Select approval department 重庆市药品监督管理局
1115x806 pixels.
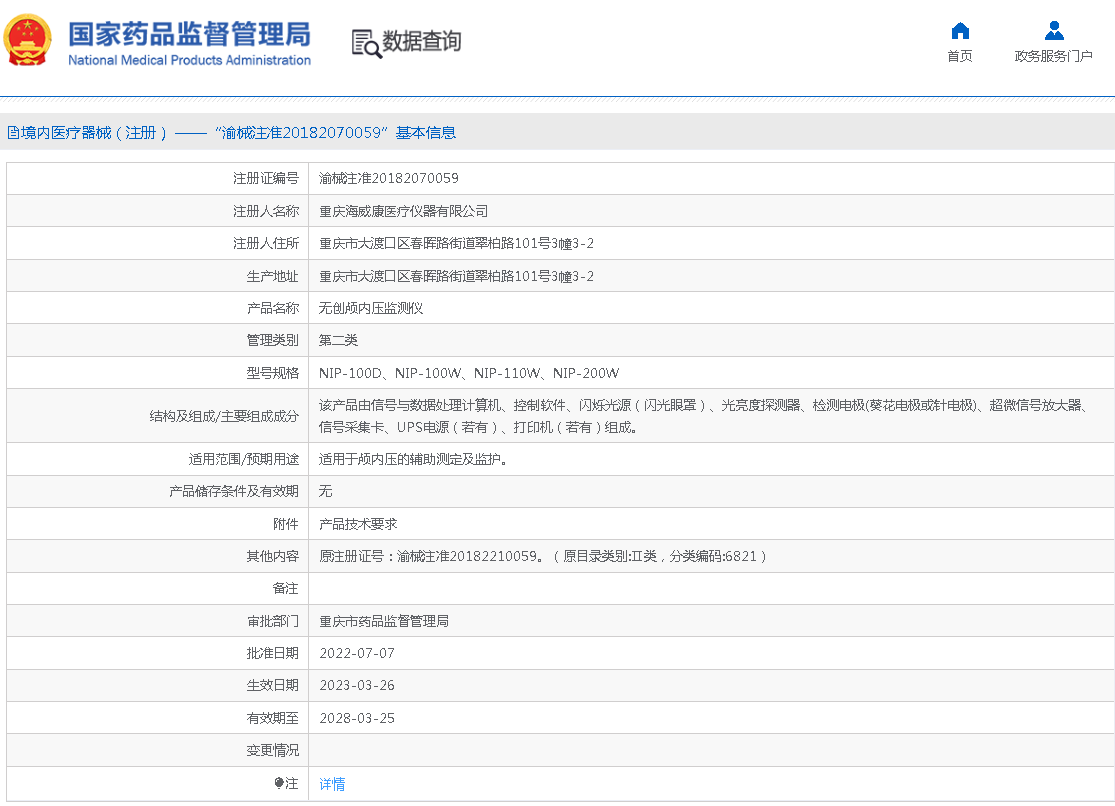[384, 621]
